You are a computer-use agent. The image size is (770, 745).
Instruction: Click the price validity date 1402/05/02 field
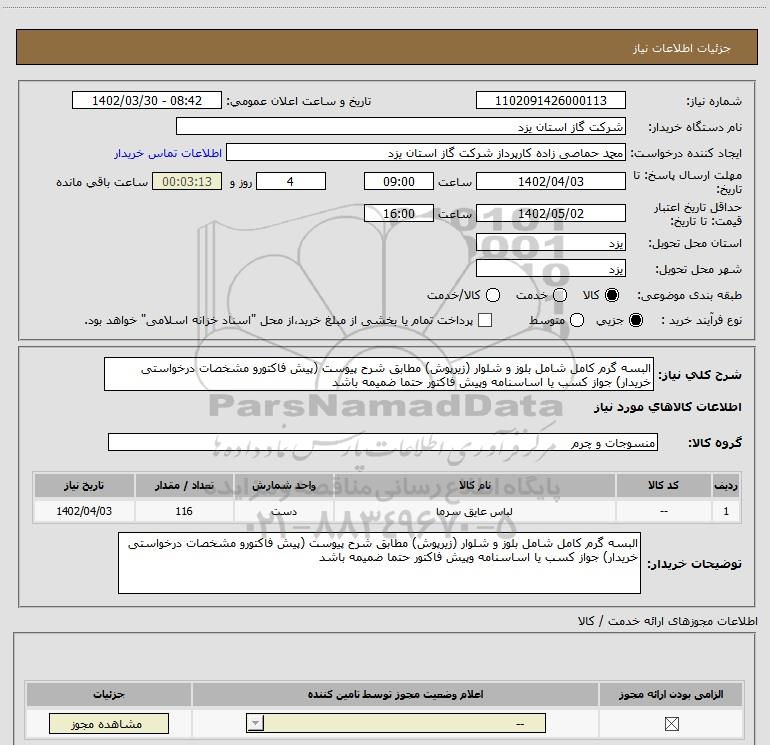(x=550, y=213)
